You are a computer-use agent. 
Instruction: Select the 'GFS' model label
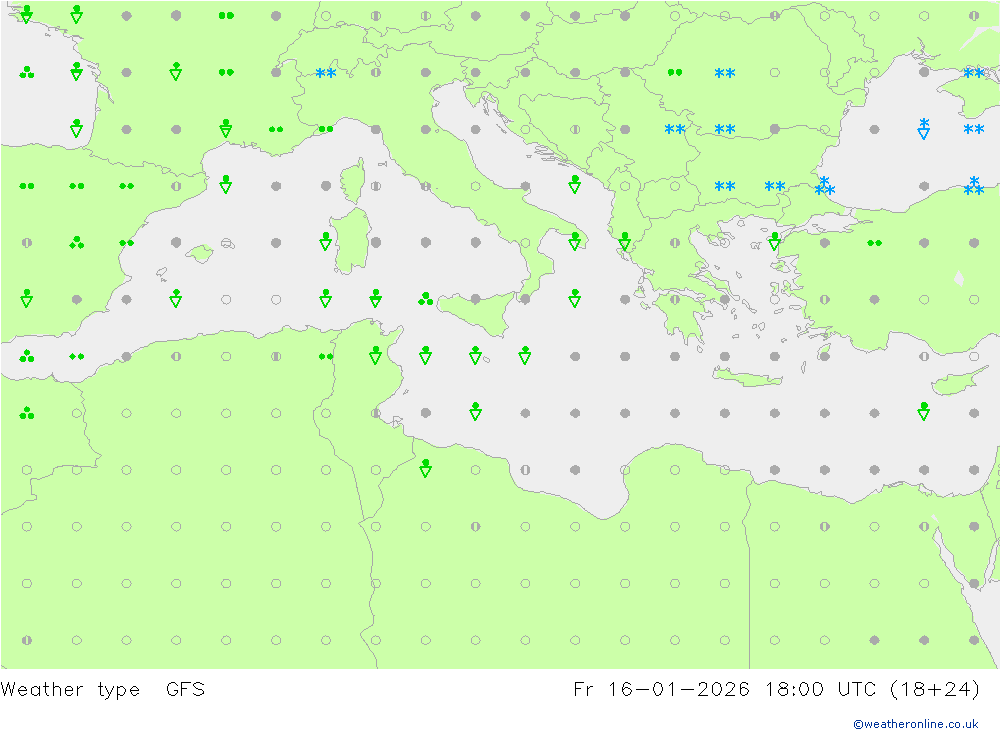click(186, 689)
